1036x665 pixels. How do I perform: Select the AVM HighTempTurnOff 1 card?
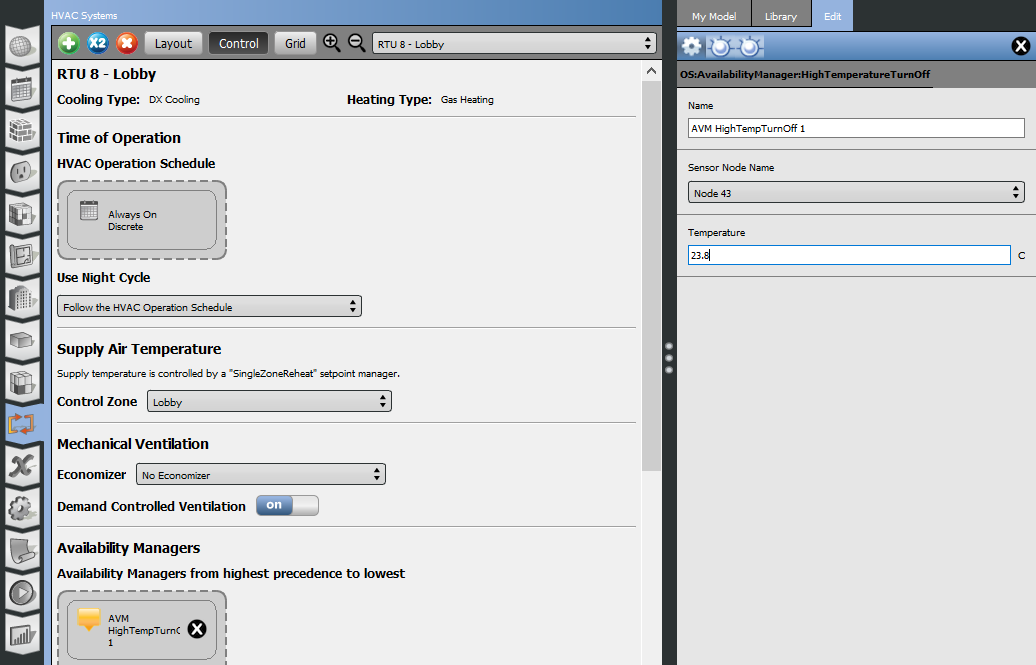point(142,629)
